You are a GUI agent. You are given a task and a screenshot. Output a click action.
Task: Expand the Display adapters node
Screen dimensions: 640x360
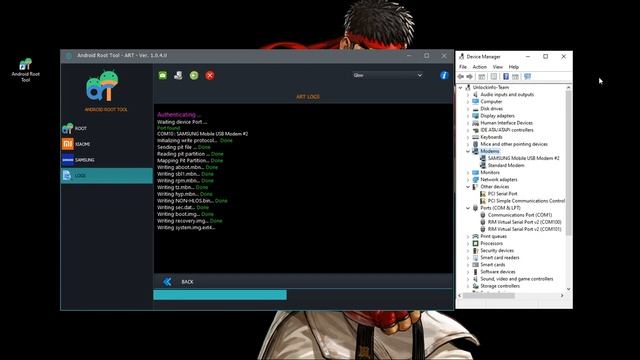468,116
